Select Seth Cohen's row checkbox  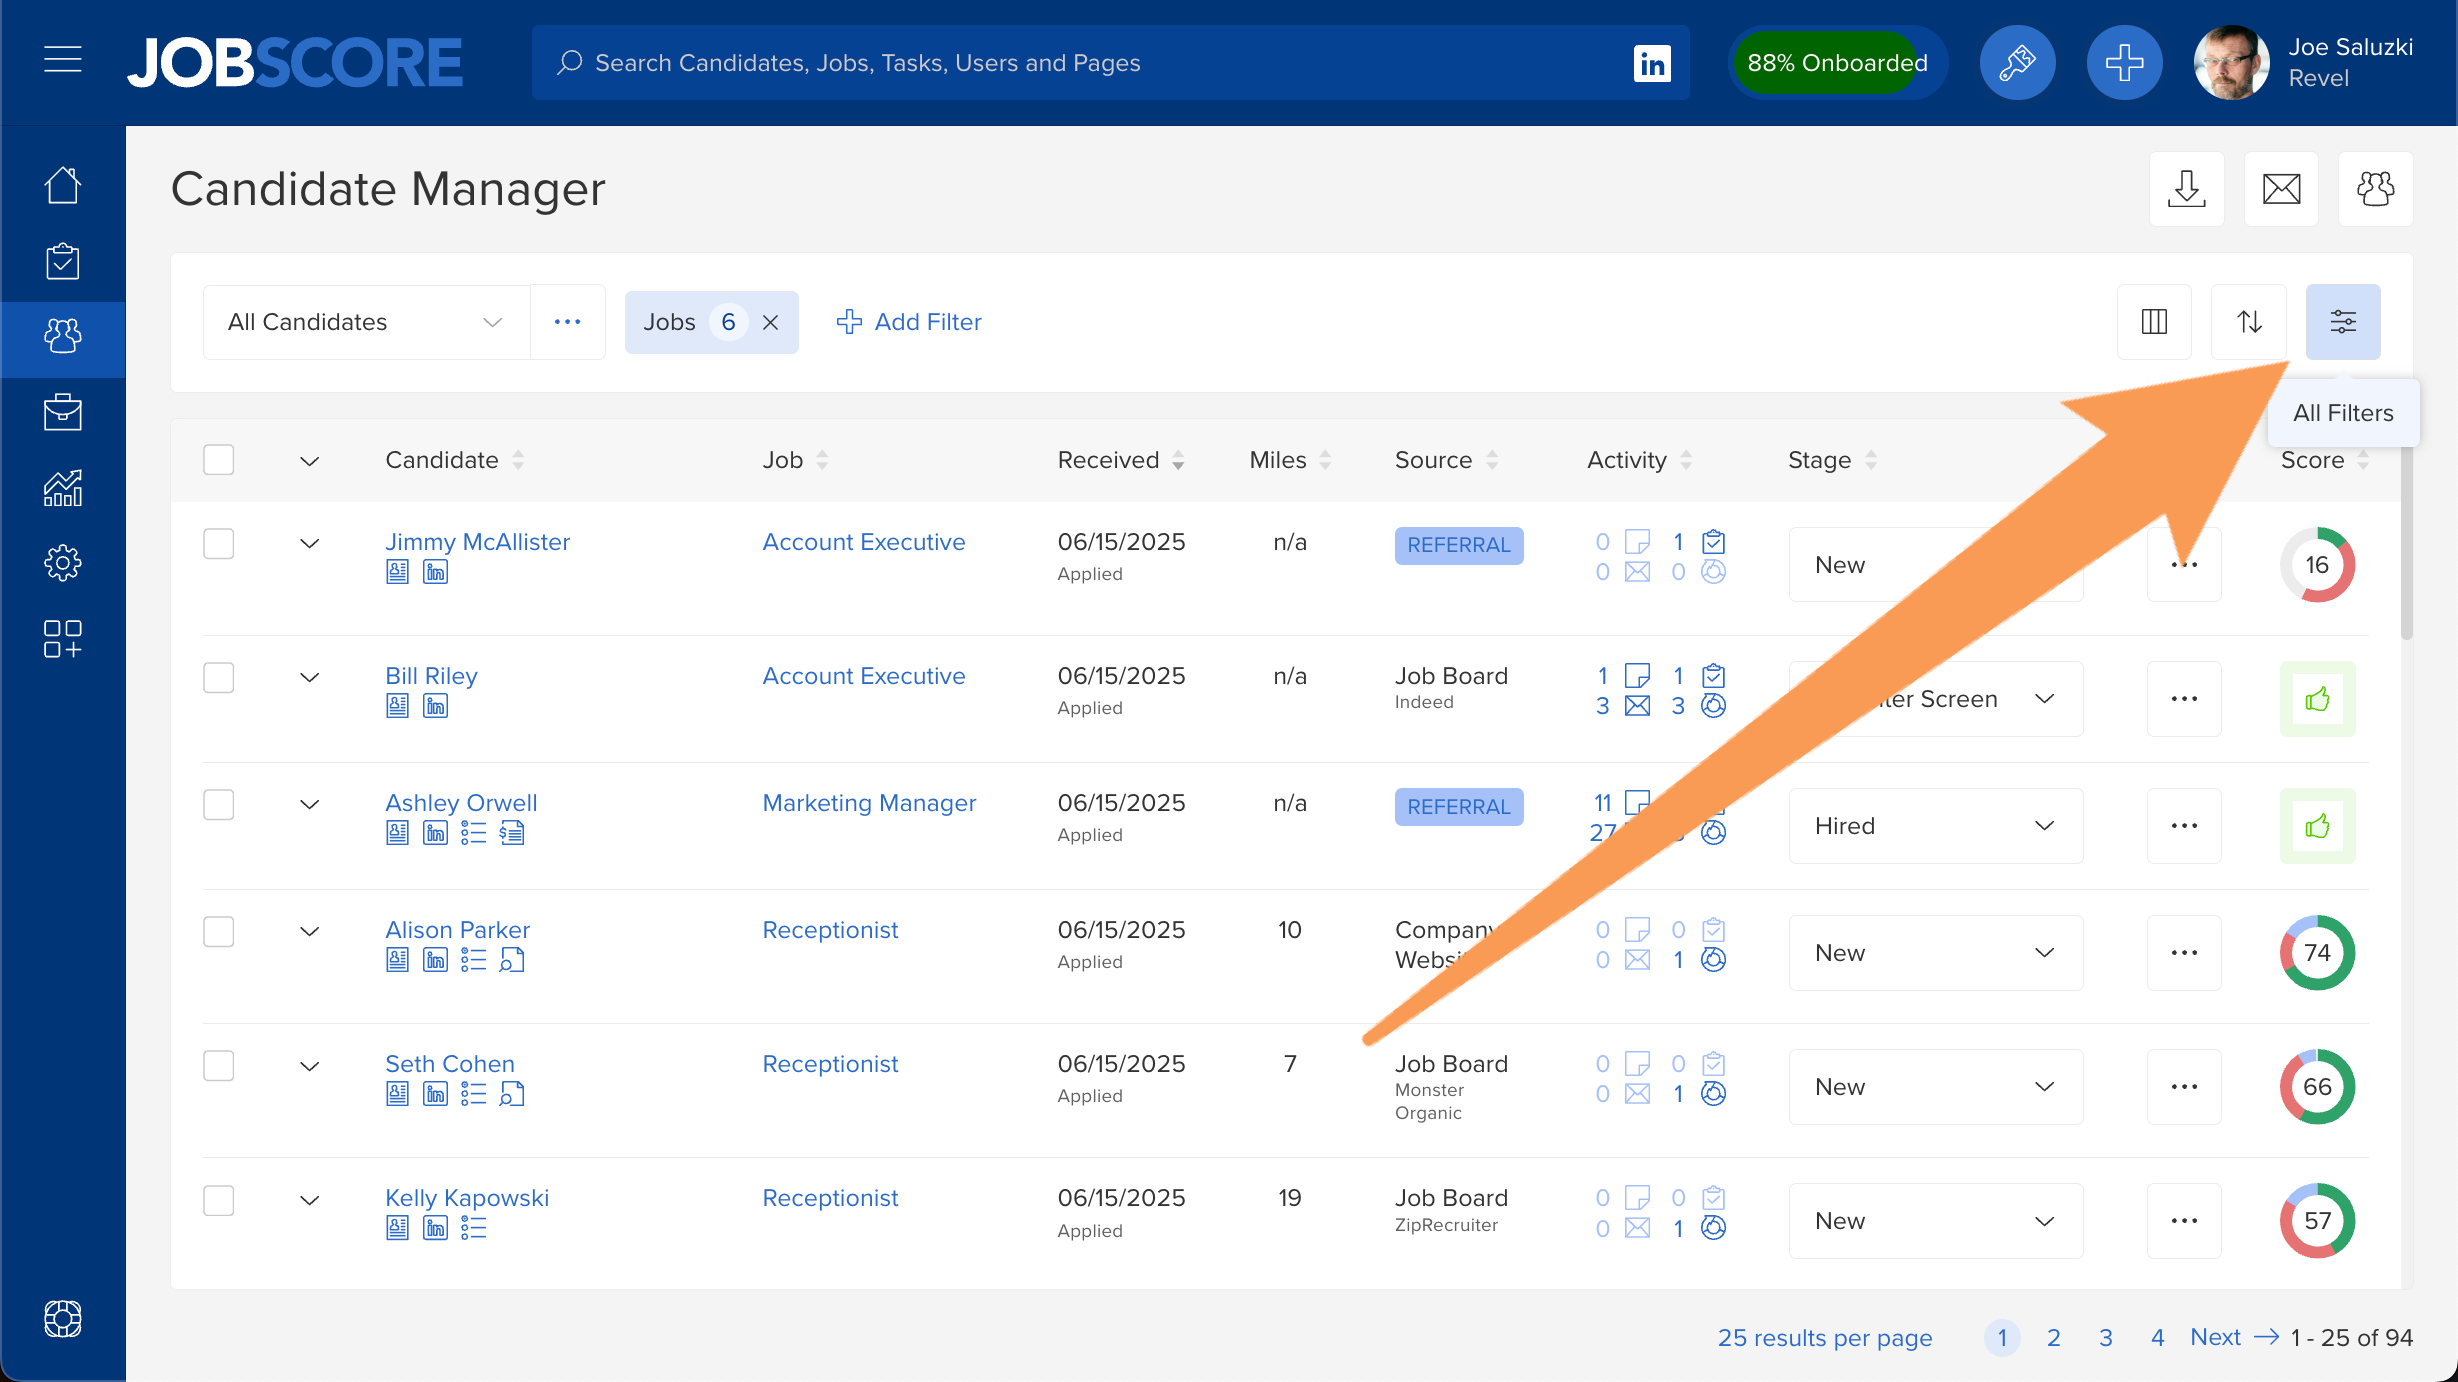pos(218,1066)
